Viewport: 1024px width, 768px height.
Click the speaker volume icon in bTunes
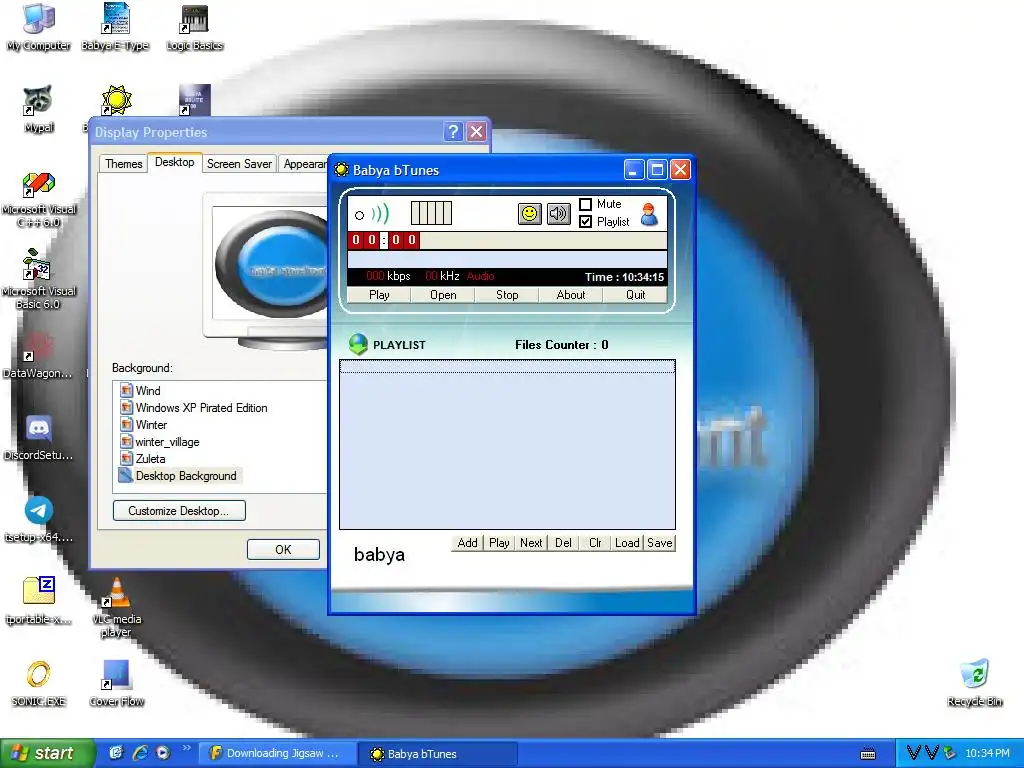pos(558,214)
